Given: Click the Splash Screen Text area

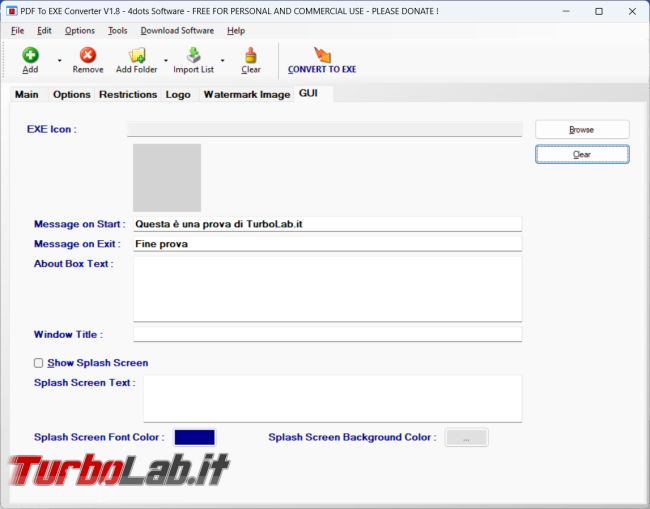Looking at the screenshot, I should click(332, 399).
